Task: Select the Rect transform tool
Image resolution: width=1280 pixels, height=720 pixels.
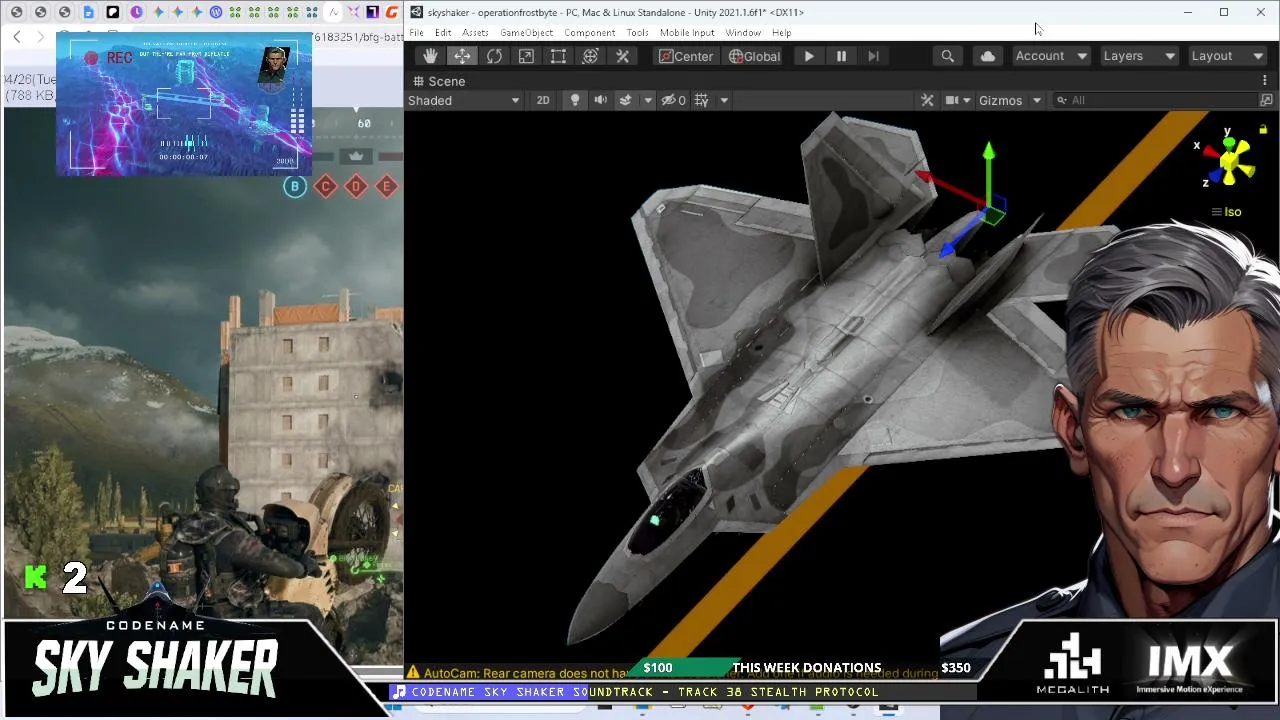Action: (x=558, y=56)
